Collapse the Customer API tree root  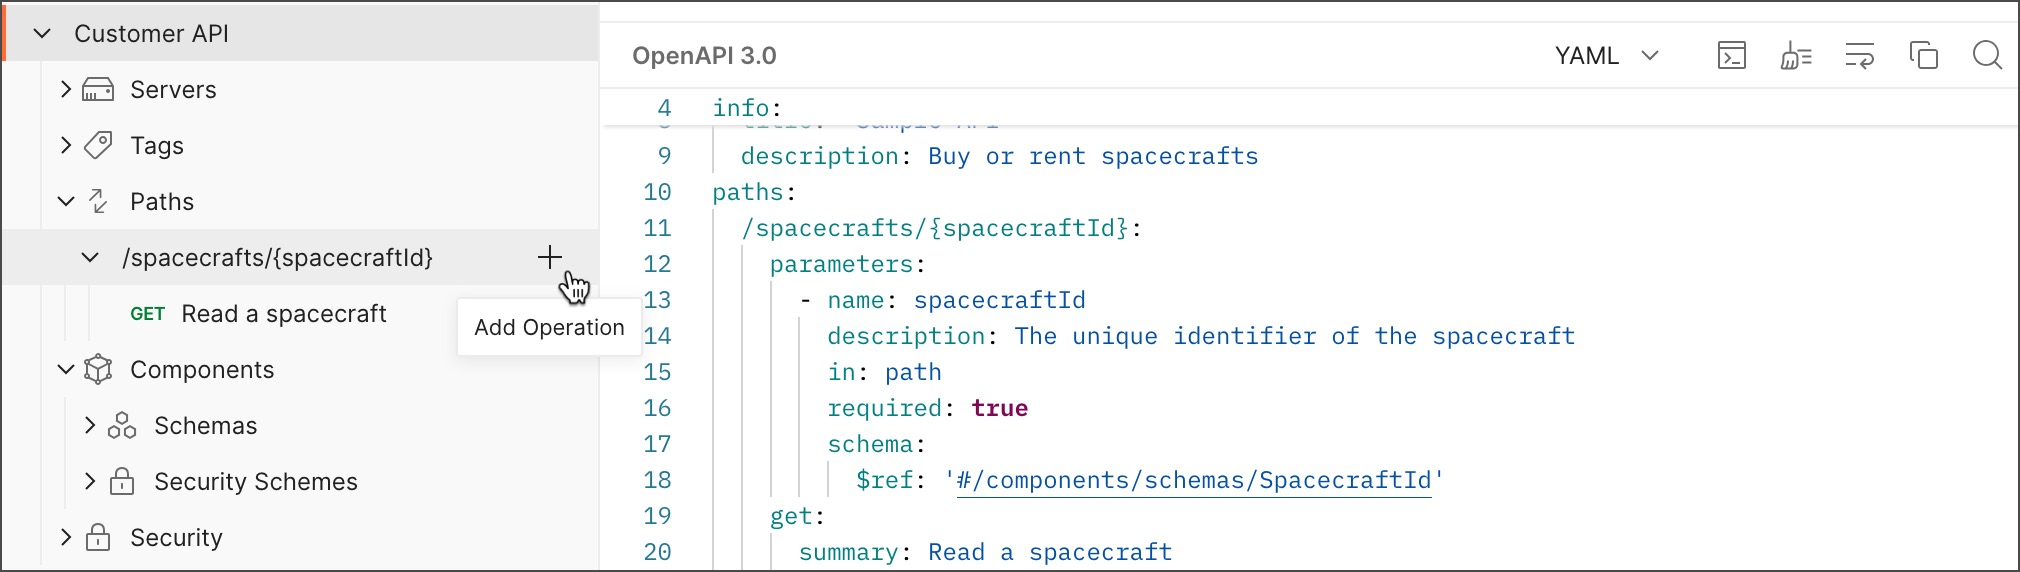tap(42, 34)
